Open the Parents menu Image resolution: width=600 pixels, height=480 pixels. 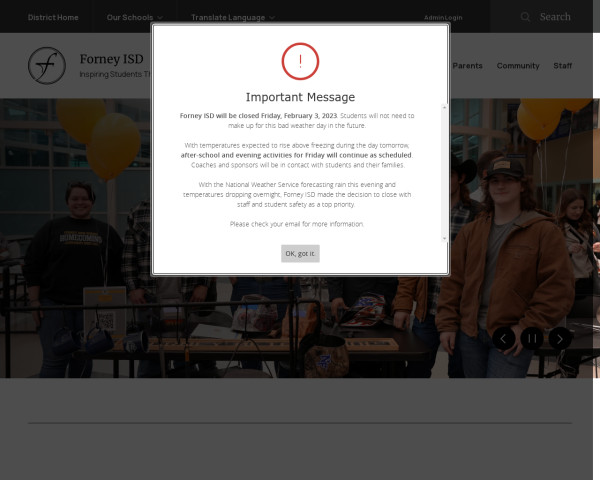[467, 66]
